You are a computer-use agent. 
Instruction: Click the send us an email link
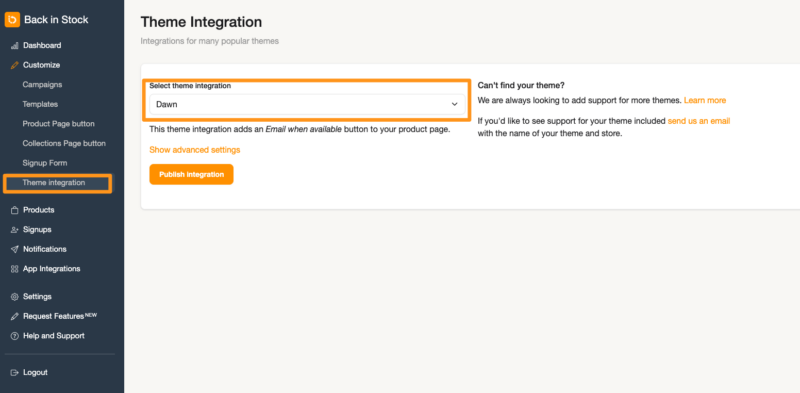698,121
